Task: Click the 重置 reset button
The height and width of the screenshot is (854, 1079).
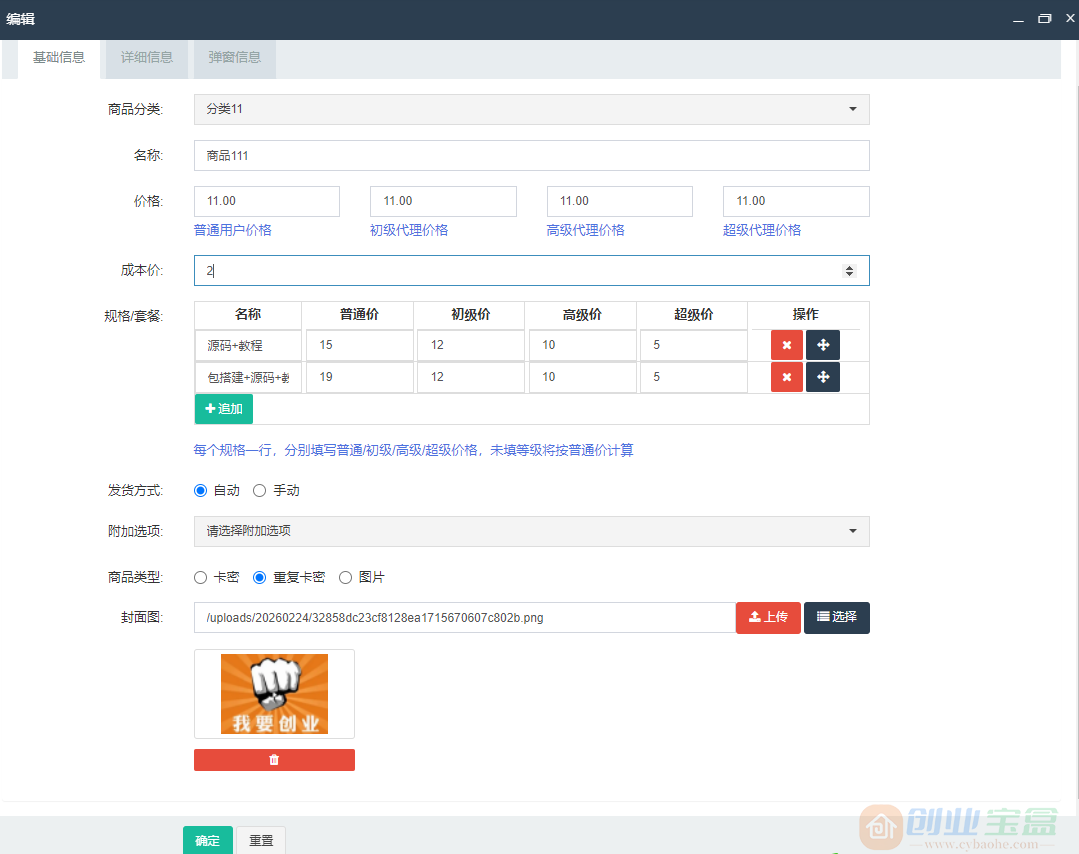Action: point(260,841)
